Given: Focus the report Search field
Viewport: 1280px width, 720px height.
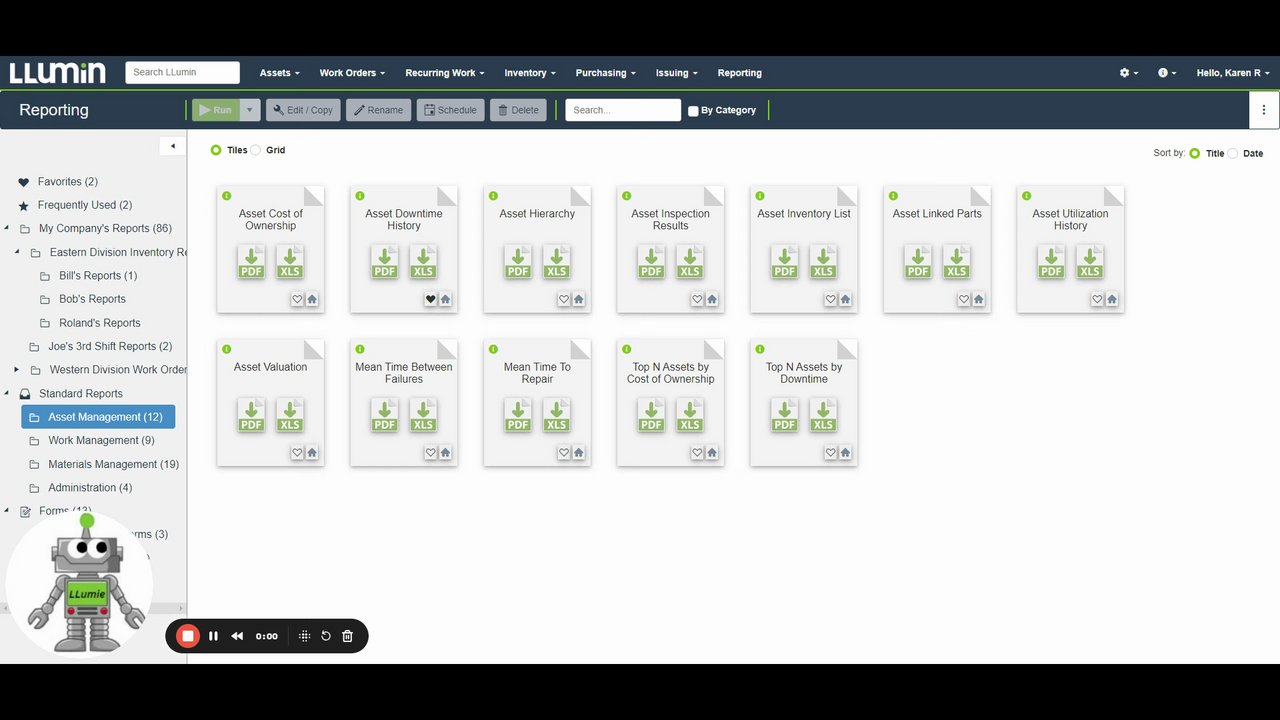Looking at the screenshot, I should [x=623, y=110].
